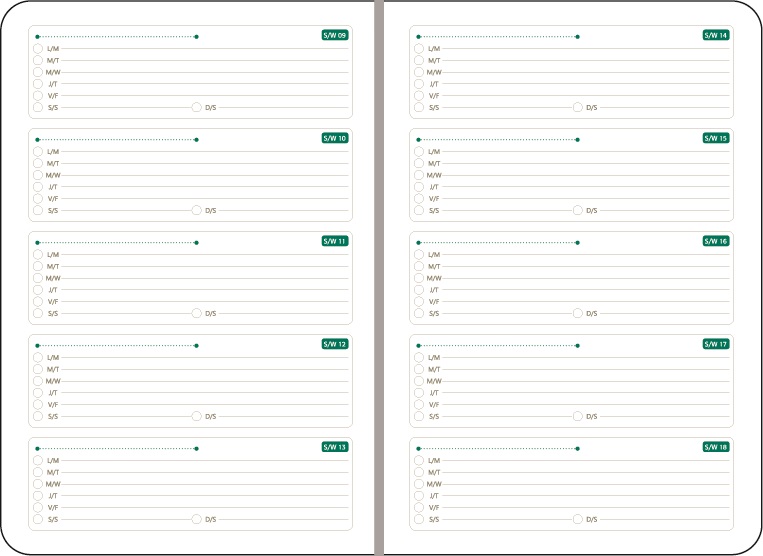Viewport: 763px width, 556px height.
Task: Click the dotted date line in week S/W 09
Action: tap(117, 36)
